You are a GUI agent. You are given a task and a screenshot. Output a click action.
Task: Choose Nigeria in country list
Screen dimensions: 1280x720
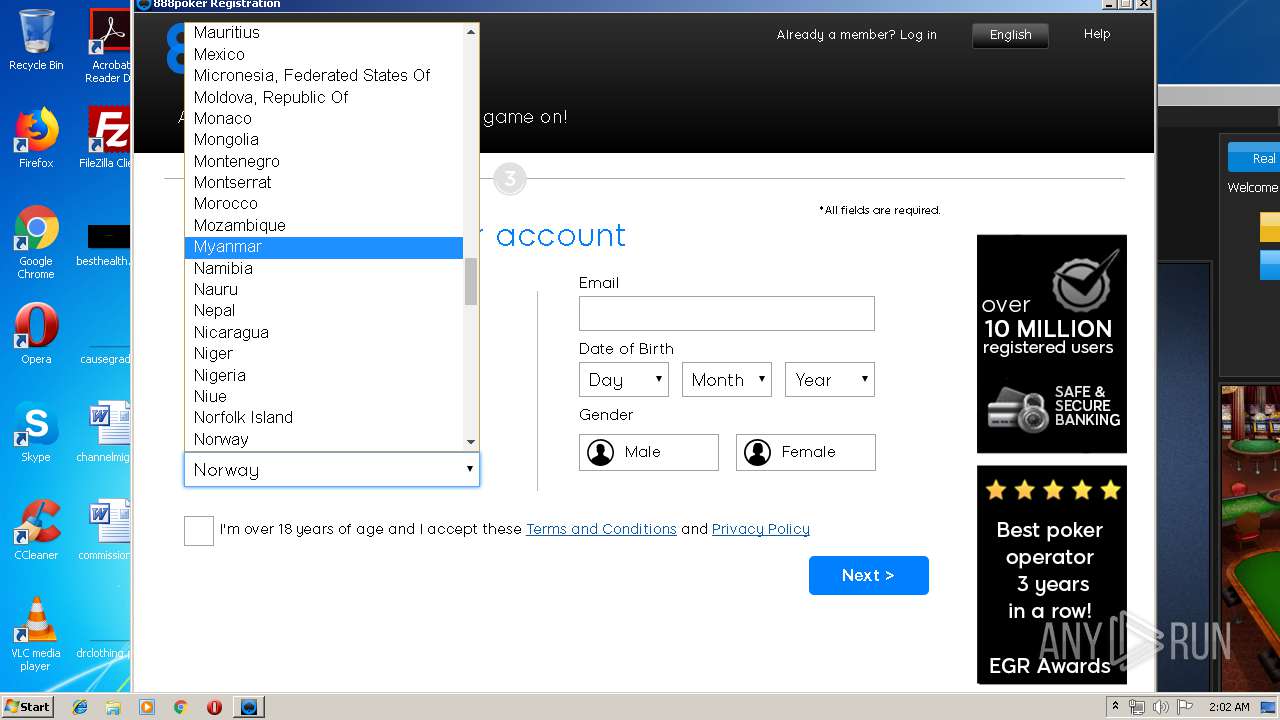pos(324,375)
